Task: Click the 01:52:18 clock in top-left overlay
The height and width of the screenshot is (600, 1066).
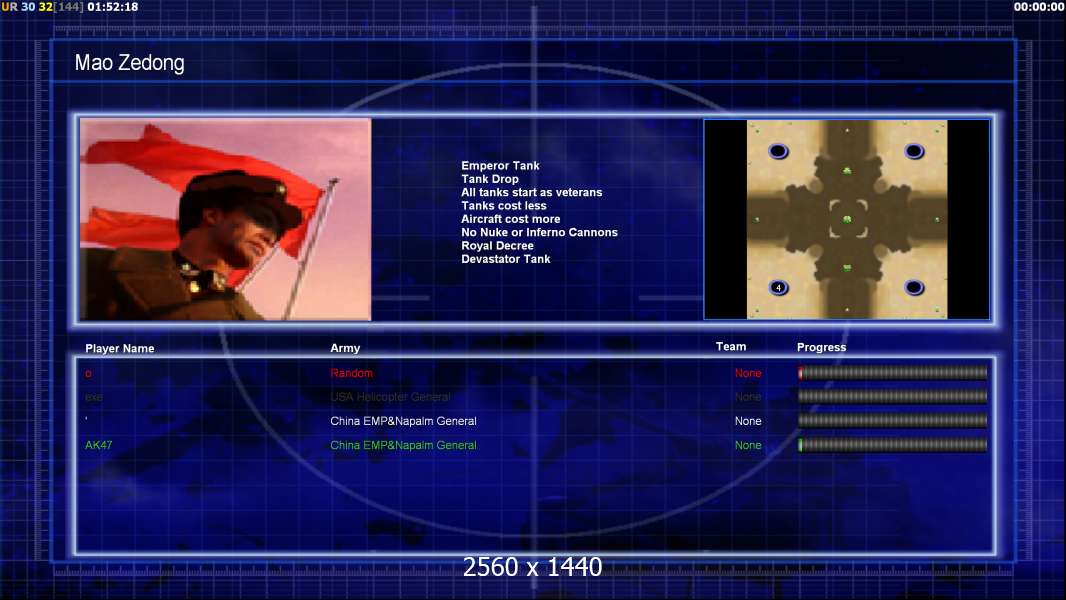Action: (x=113, y=7)
